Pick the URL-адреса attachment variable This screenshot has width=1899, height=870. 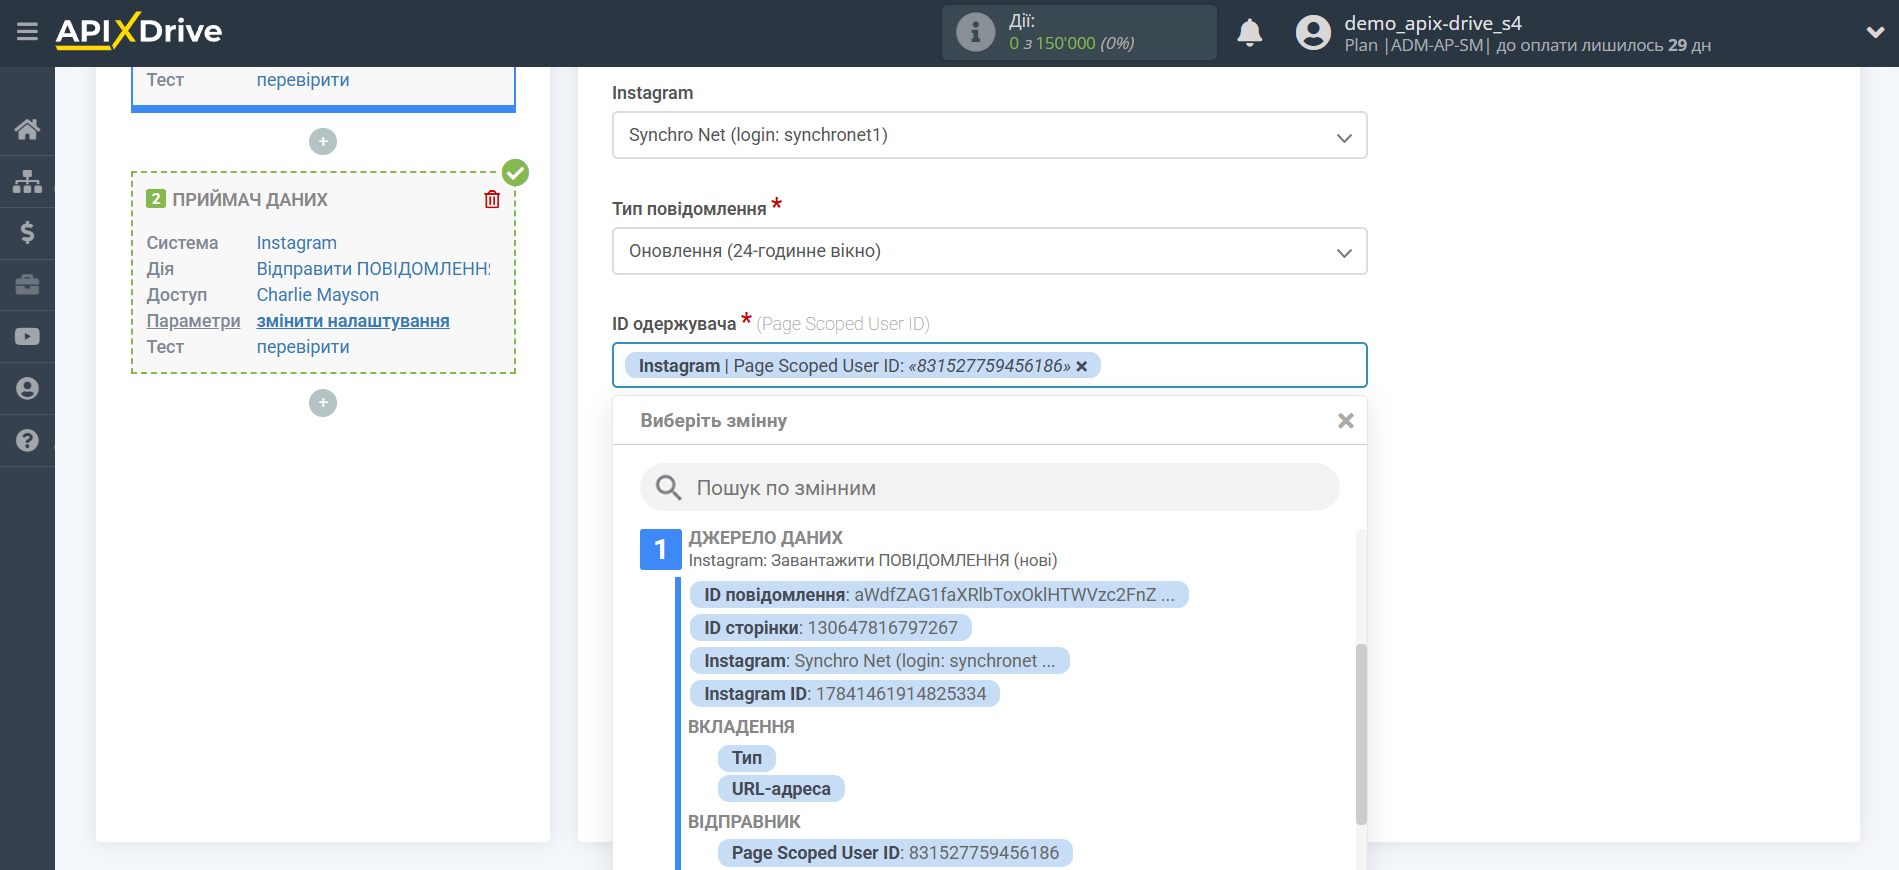click(x=780, y=789)
